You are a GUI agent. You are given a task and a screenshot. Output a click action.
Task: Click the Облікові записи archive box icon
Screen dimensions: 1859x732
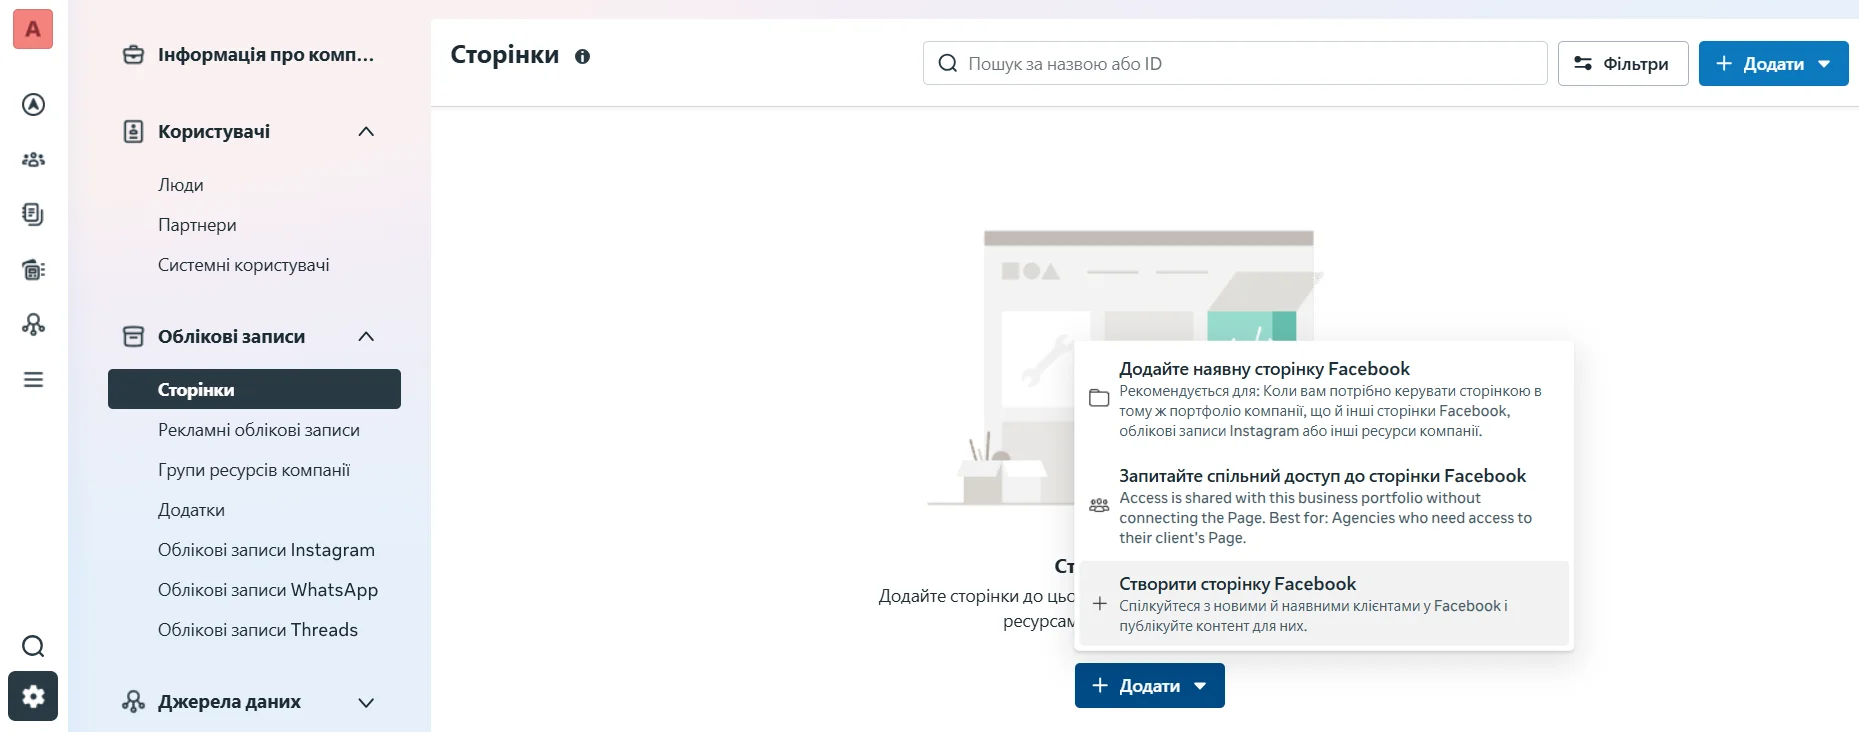tap(133, 336)
